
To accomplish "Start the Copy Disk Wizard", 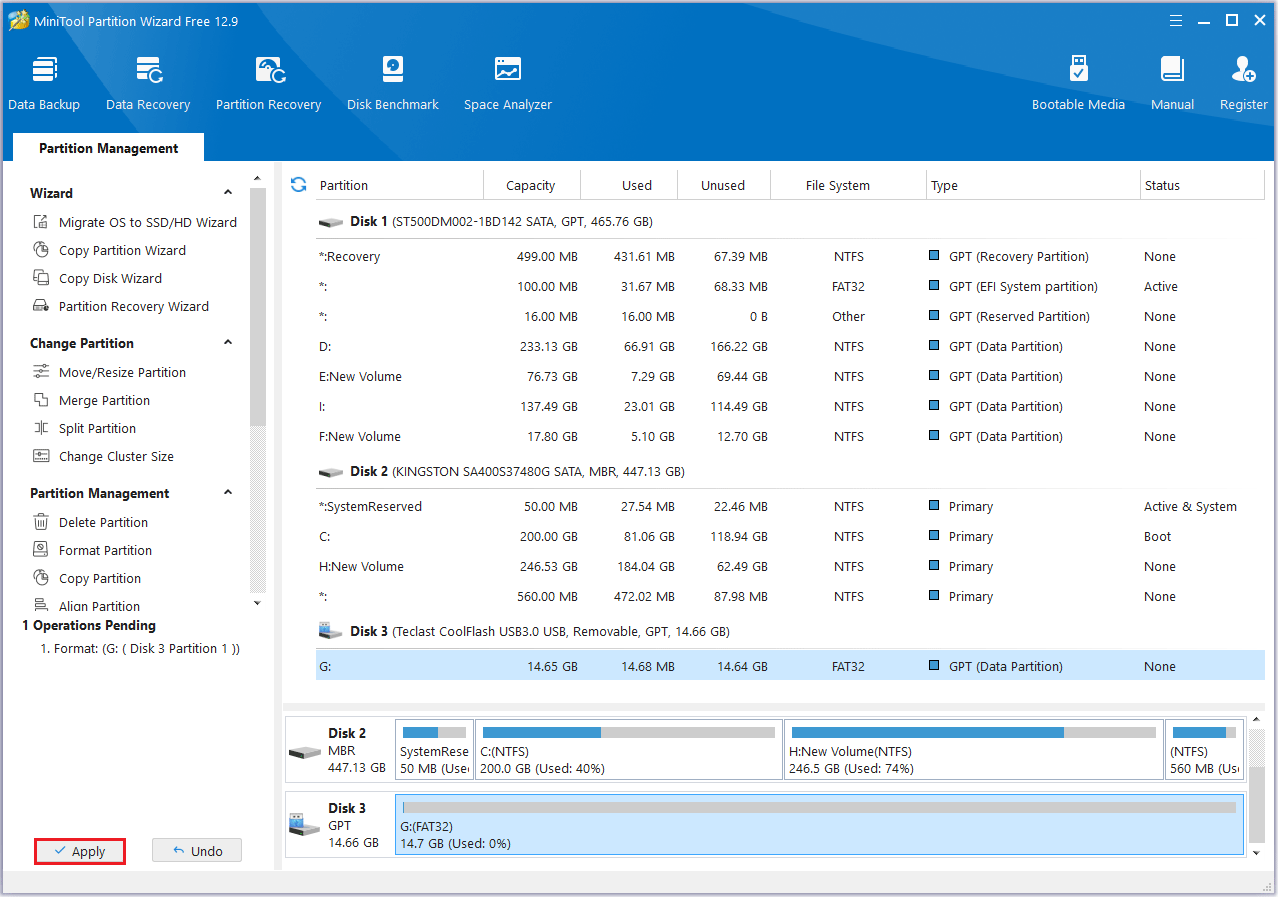I will [97, 278].
